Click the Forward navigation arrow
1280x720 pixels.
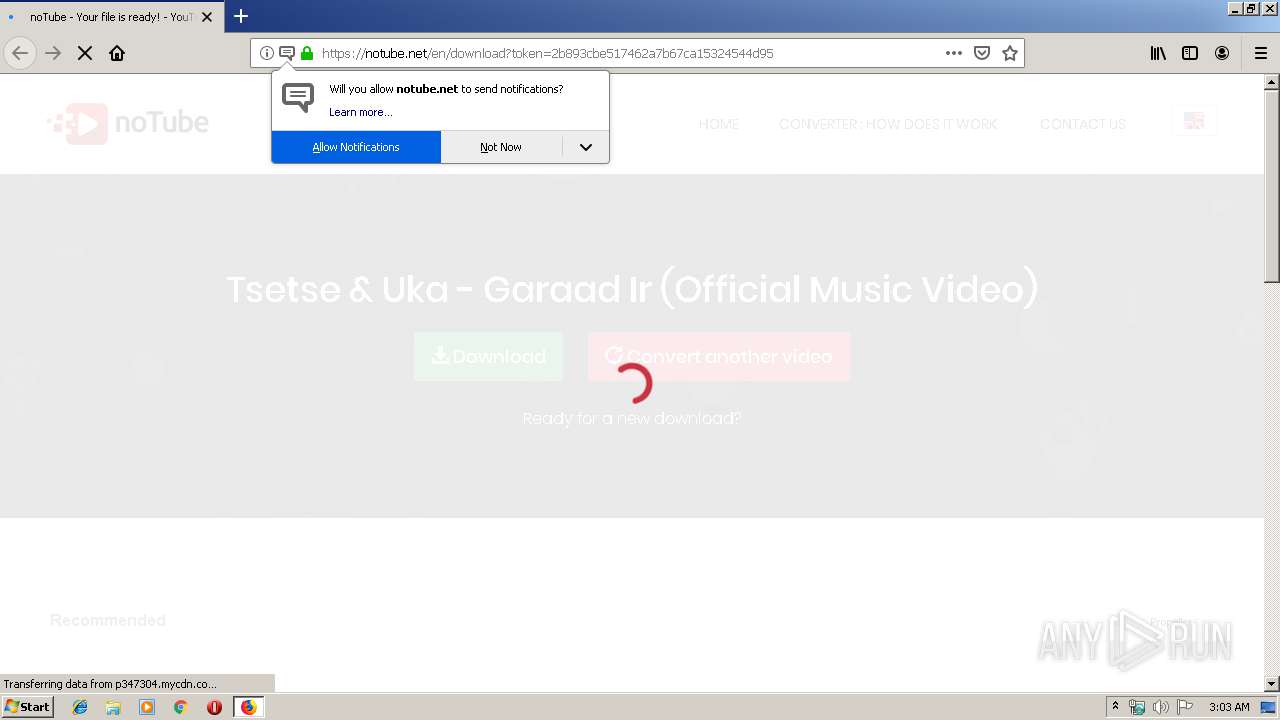click(x=53, y=53)
